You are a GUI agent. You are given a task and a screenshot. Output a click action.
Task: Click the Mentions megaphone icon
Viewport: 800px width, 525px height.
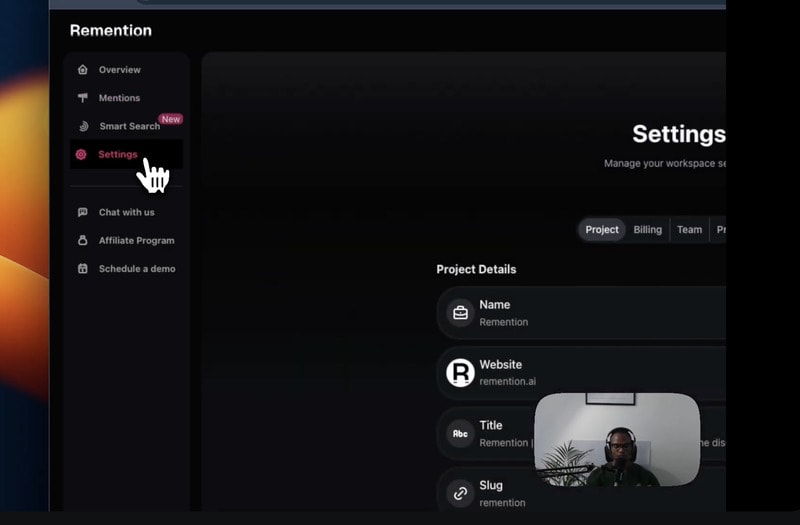coord(82,98)
